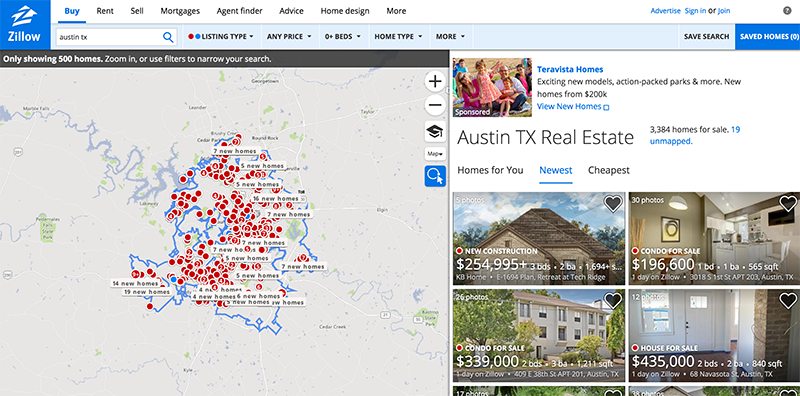Open the Listing Type dropdown

tap(220, 37)
